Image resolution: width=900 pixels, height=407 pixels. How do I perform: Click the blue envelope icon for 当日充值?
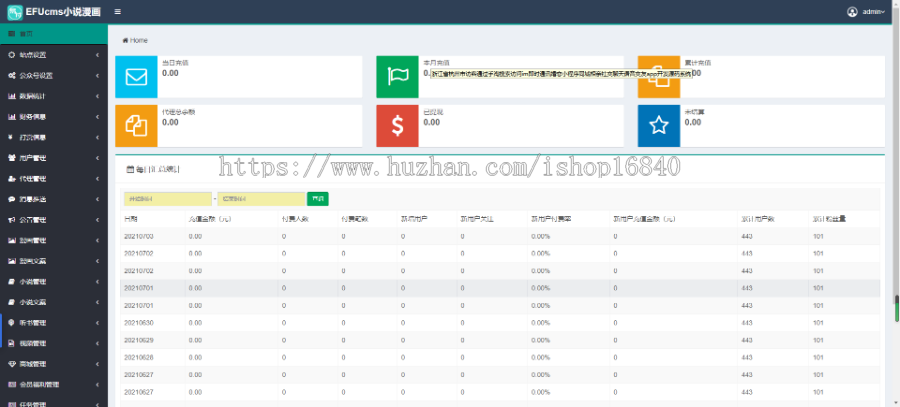(136, 77)
